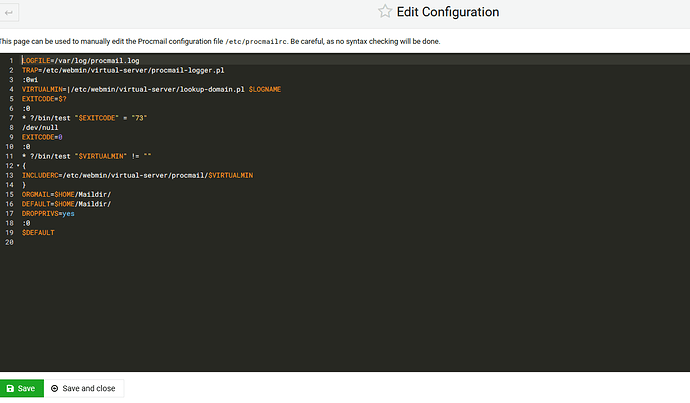Click the /etc/procmailrc path in description
This screenshot has width=690, height=403.
click(x=256, y=42)
